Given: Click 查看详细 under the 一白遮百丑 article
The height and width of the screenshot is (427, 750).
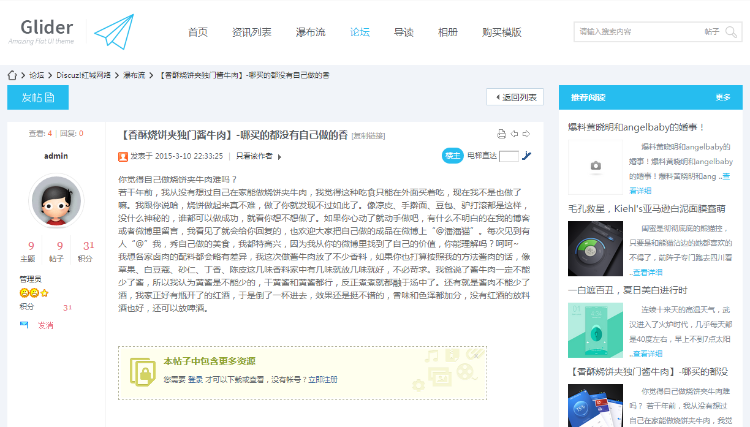Looking at the screenshot, I should [x=648, y=354].
